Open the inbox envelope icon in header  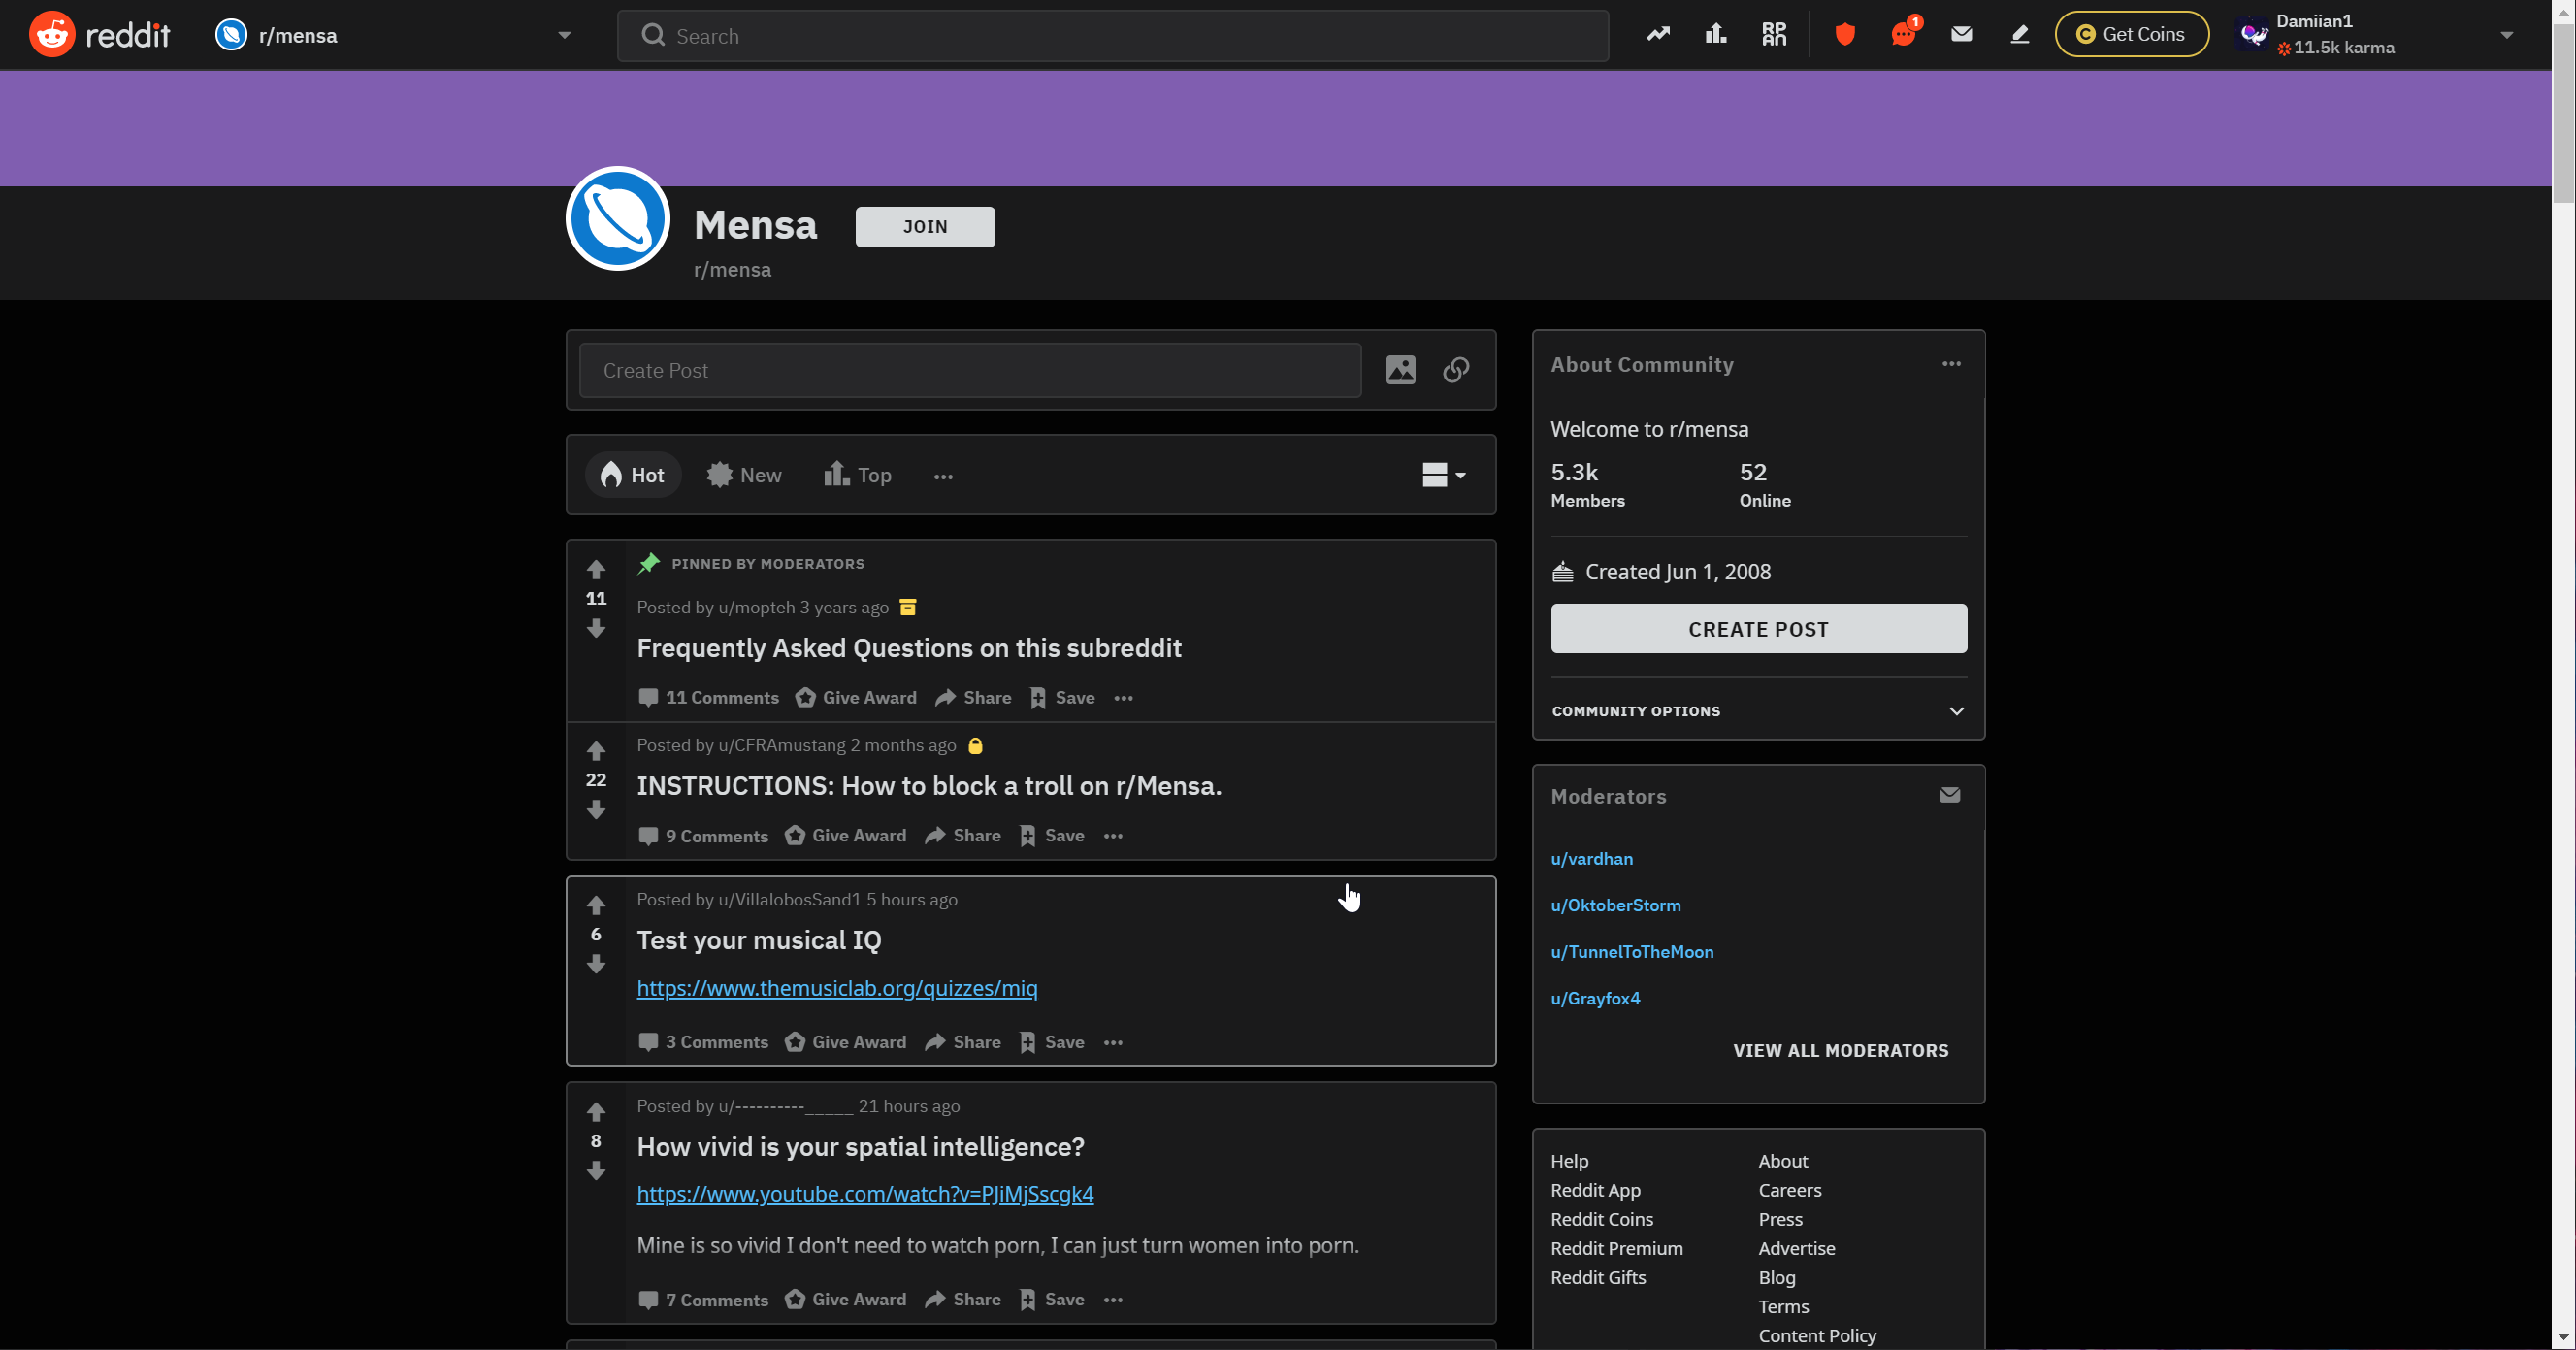point(1961,35)
